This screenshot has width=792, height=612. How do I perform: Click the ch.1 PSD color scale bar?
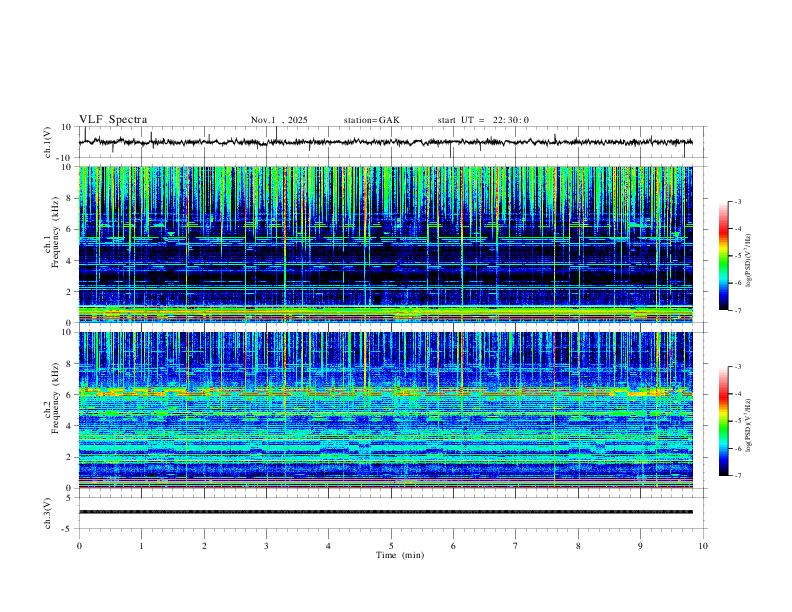click(723, 256)
